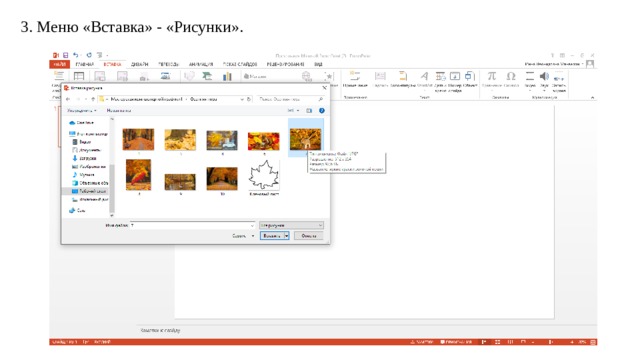
Task: Switch to Slide Sorter view in status bar
Action: (x=498, y=342)
